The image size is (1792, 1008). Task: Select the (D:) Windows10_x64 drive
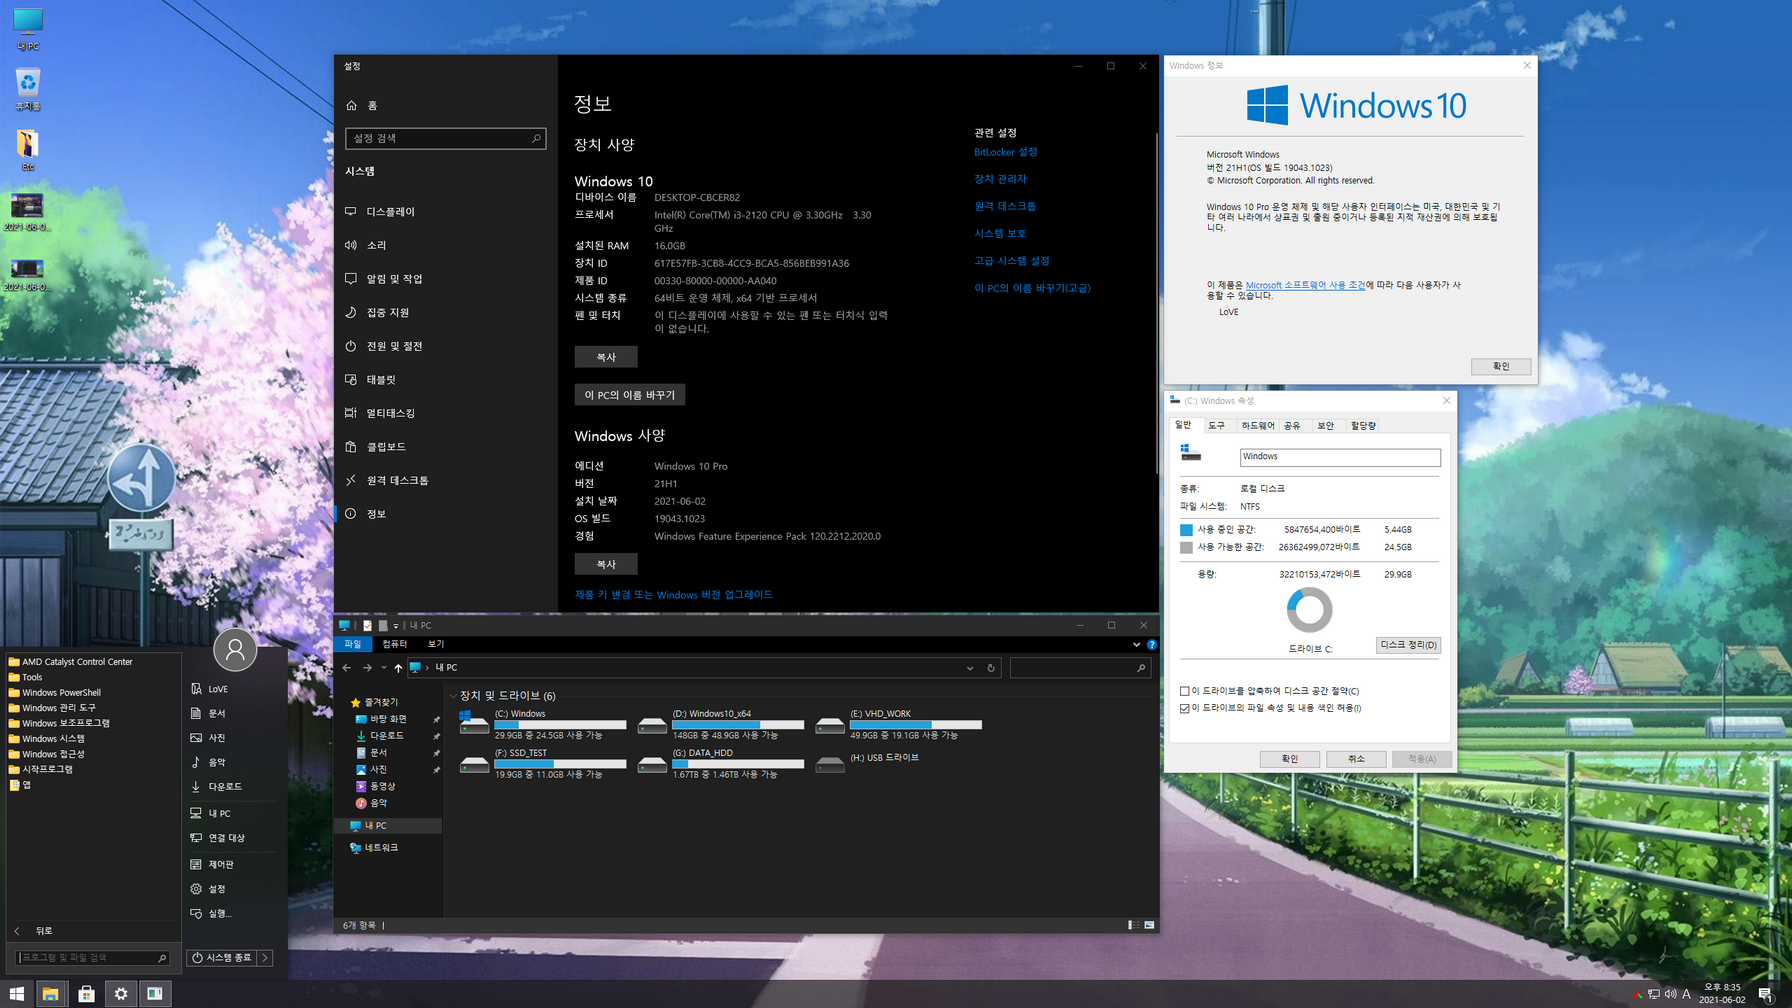721,725
